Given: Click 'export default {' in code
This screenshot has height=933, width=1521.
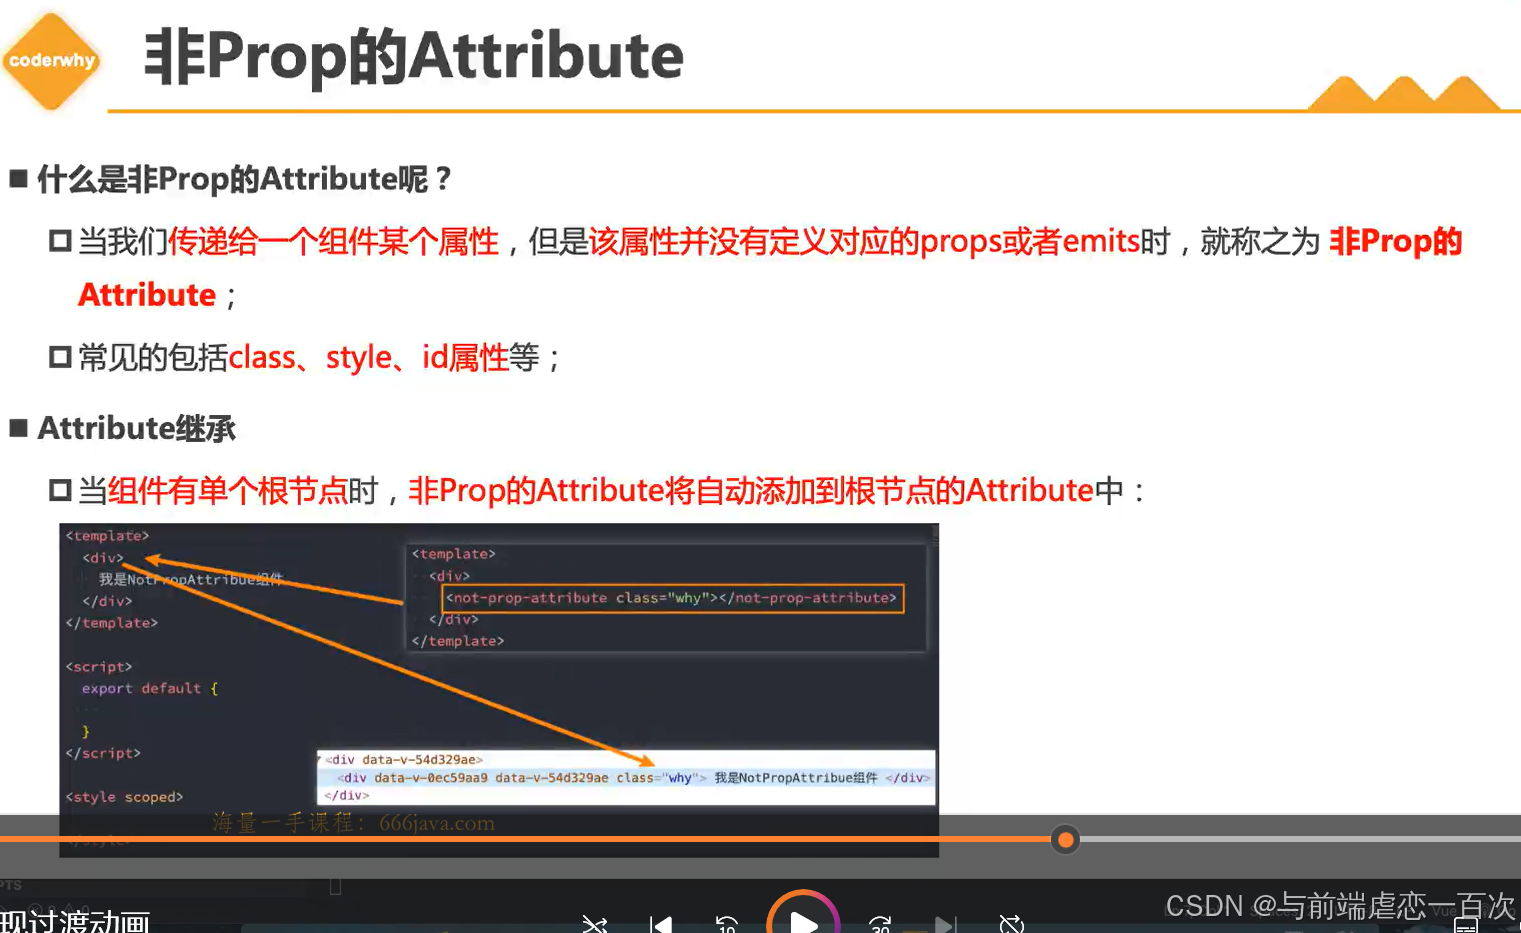Looking at the screenshot, I should tap(150, 688).
